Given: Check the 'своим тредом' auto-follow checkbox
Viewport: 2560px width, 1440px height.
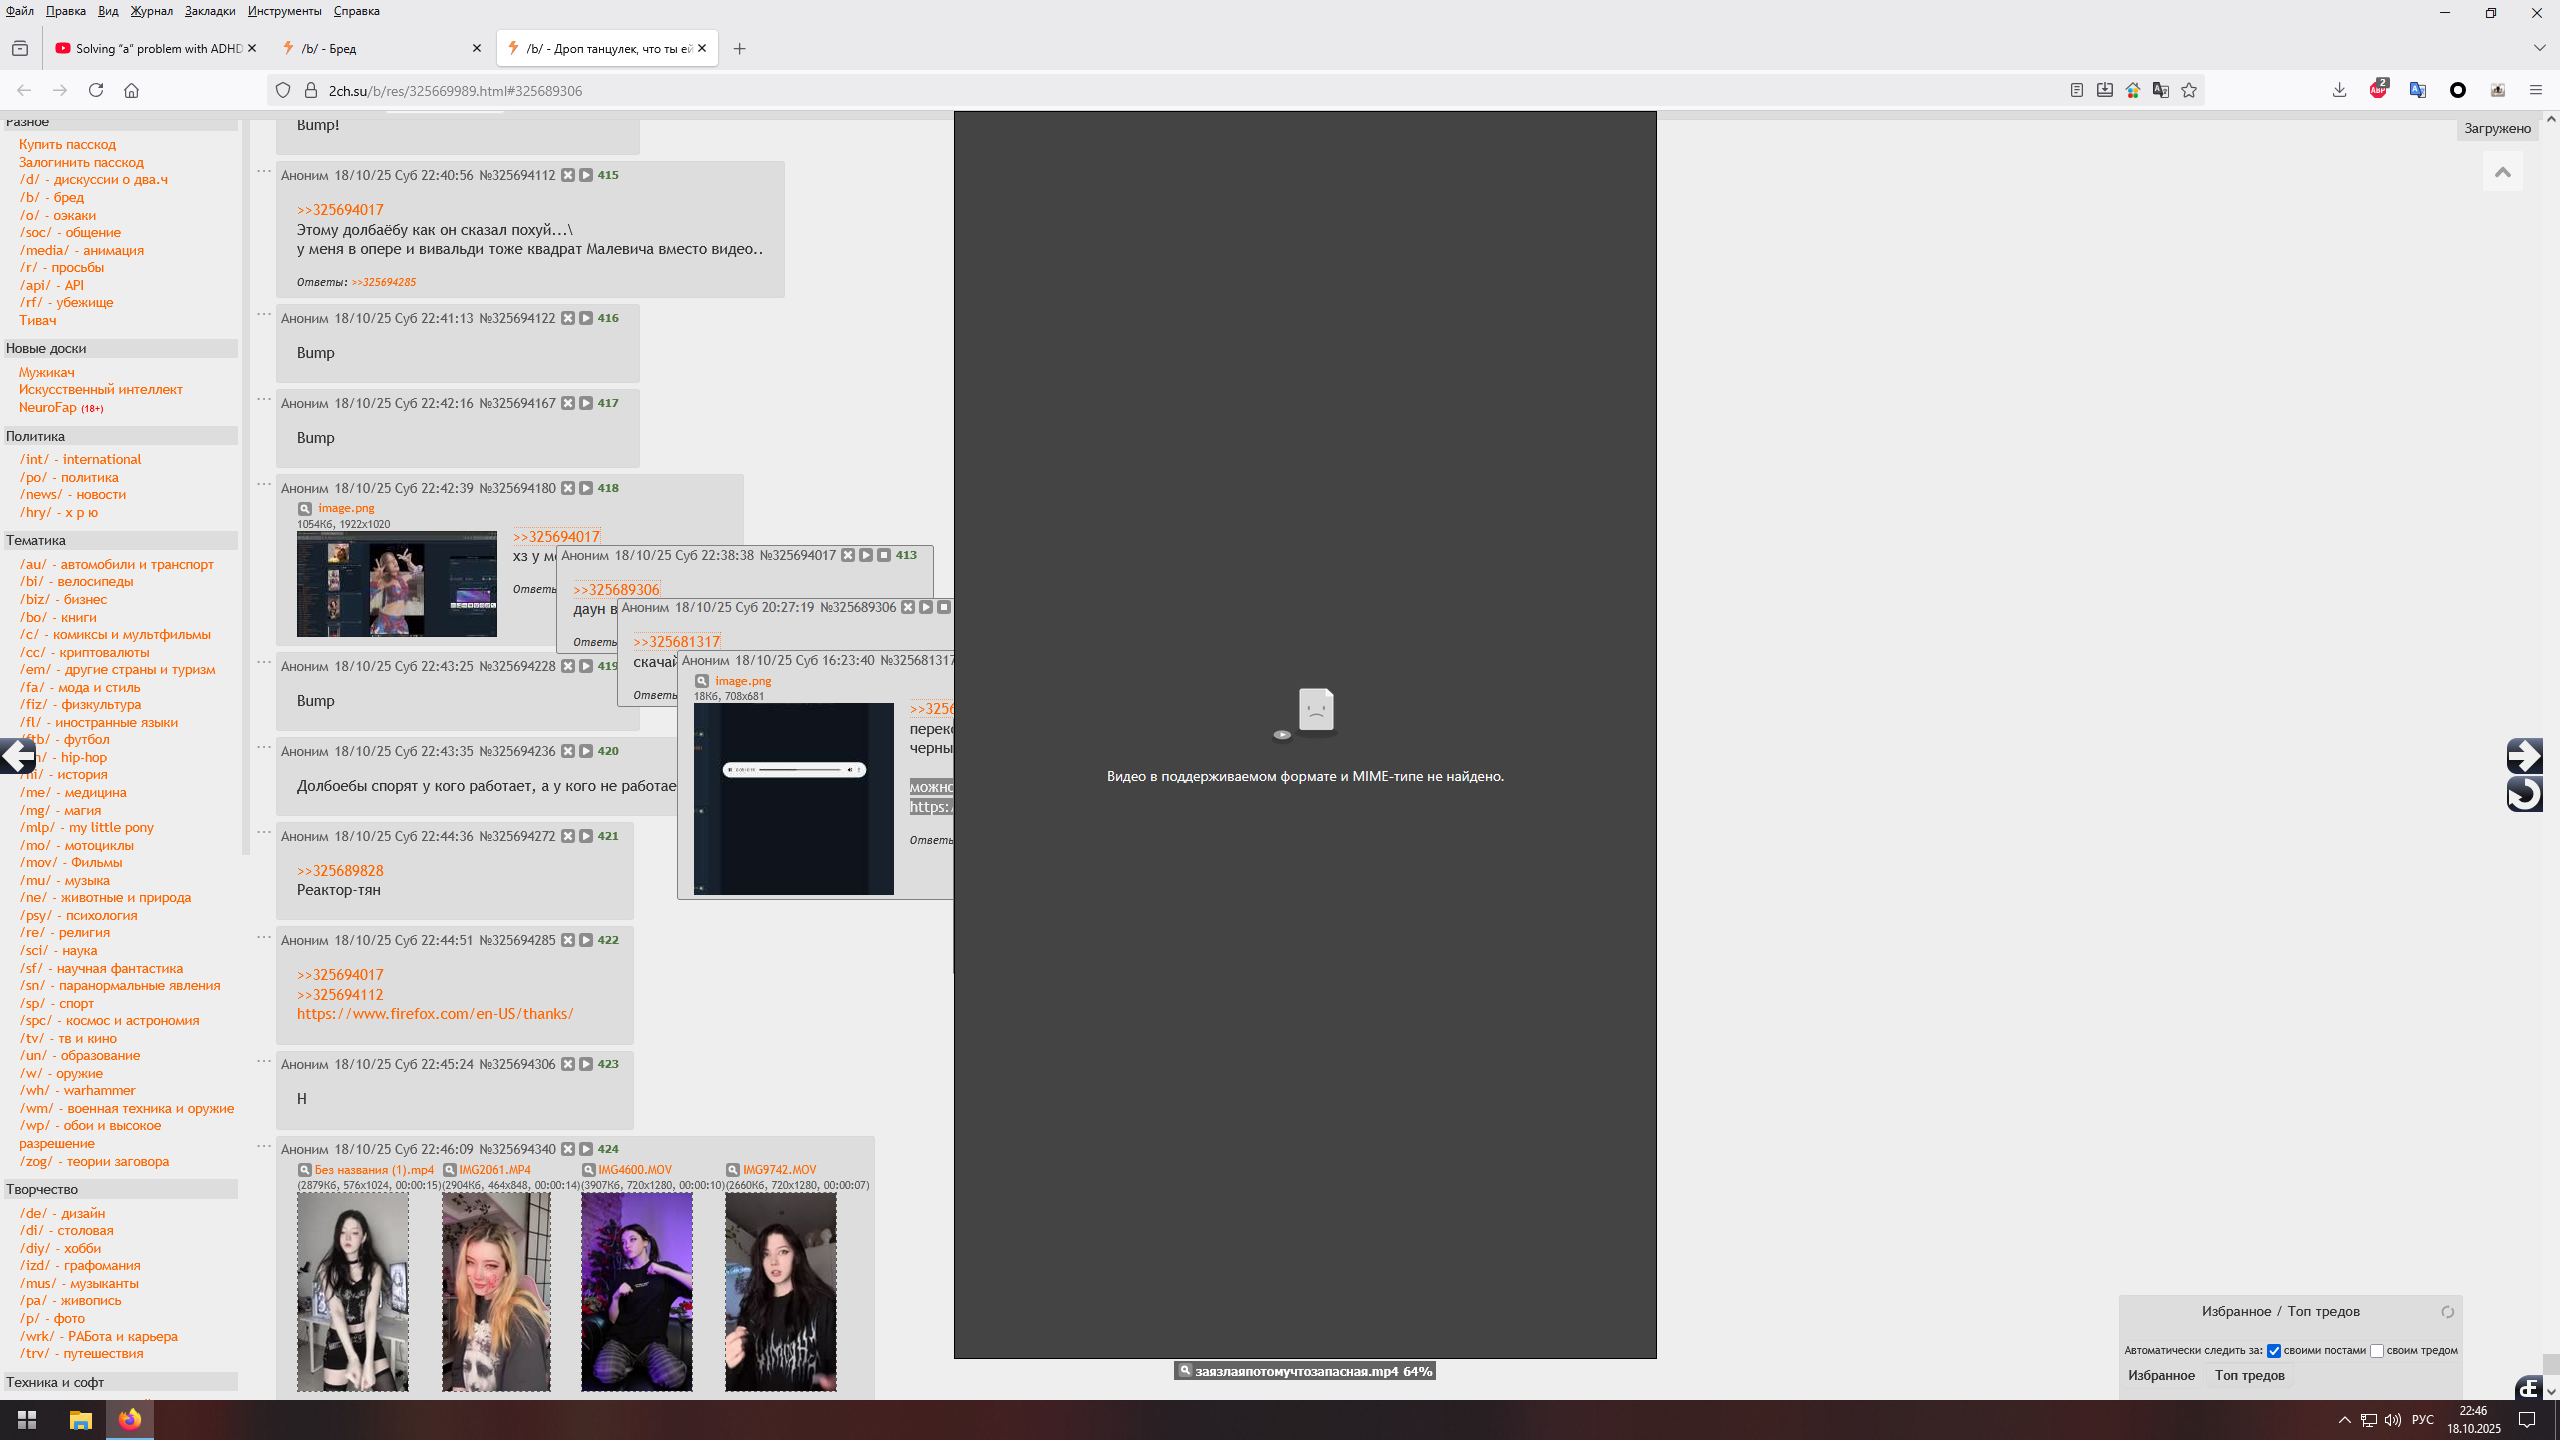Looking at the screenshot, I should (2377, 1351).
